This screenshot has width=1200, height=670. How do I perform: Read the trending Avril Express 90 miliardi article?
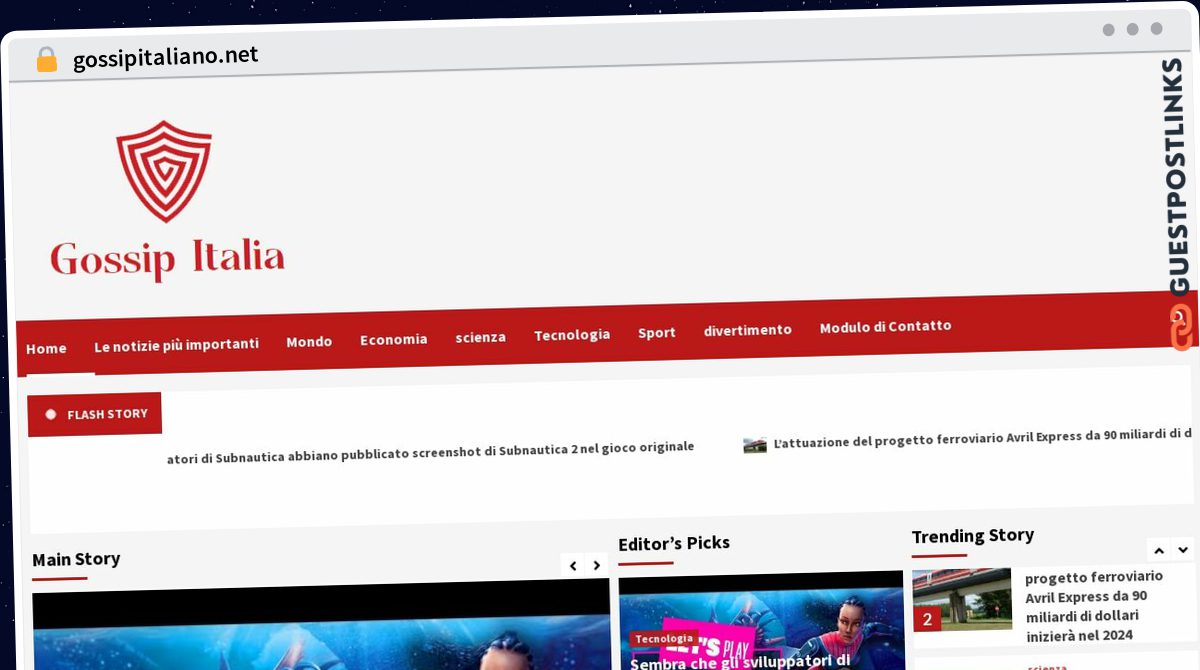tap(1094, 605)
